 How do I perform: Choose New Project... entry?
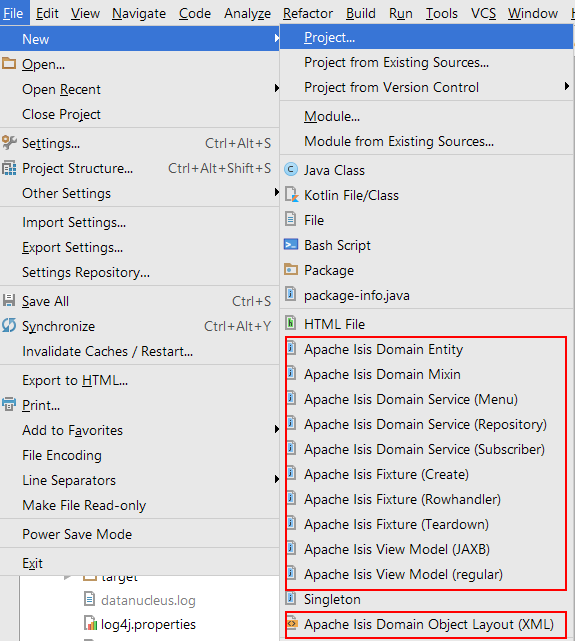[426, 37]
